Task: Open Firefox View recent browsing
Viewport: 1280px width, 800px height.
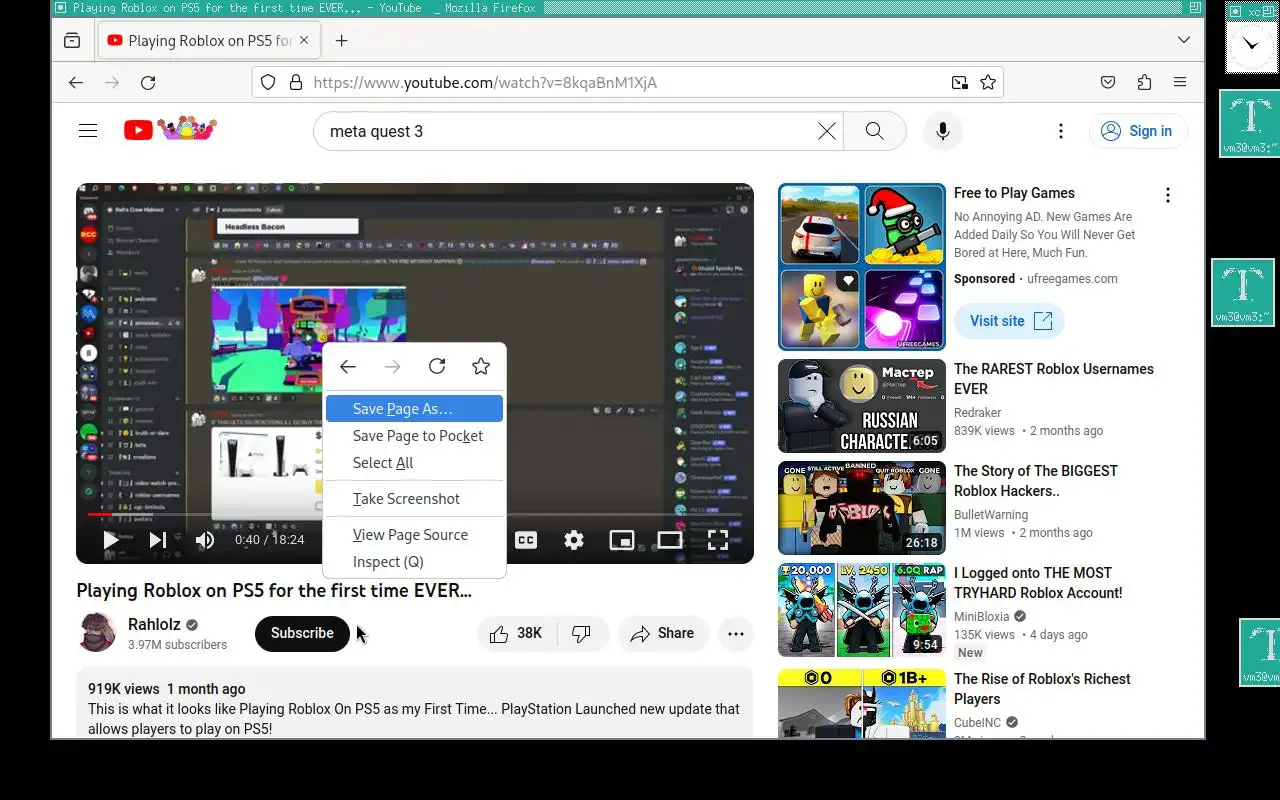Action: 72,41
